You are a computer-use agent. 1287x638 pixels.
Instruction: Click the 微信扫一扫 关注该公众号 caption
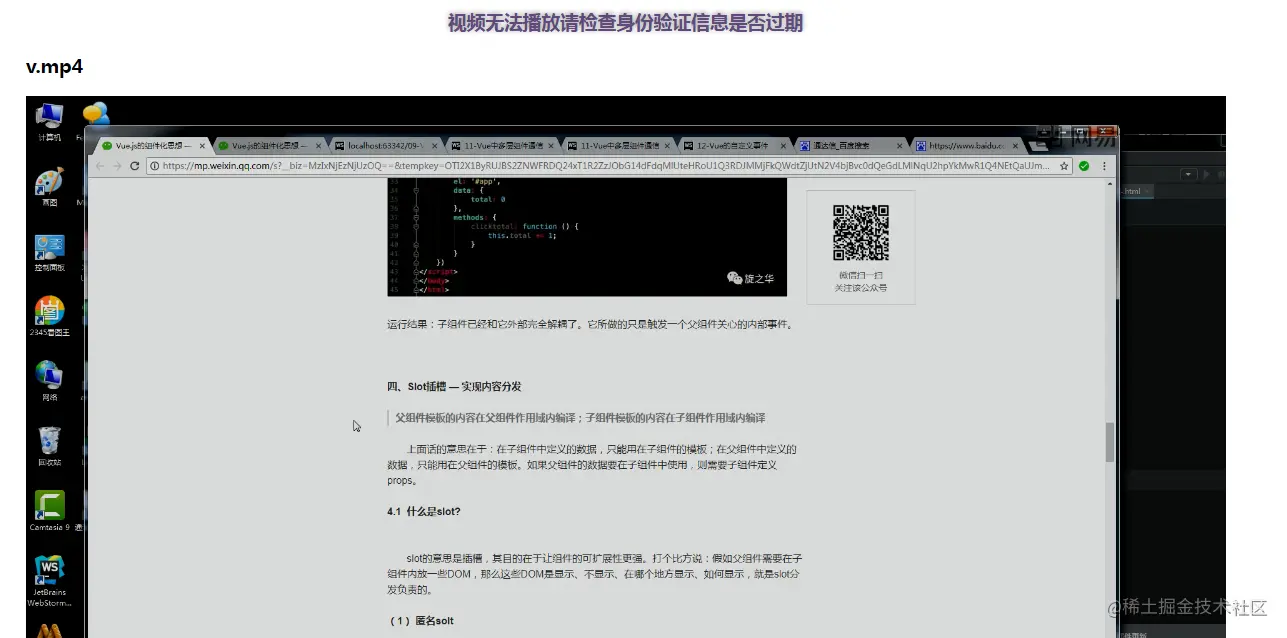tap(860, 281)
